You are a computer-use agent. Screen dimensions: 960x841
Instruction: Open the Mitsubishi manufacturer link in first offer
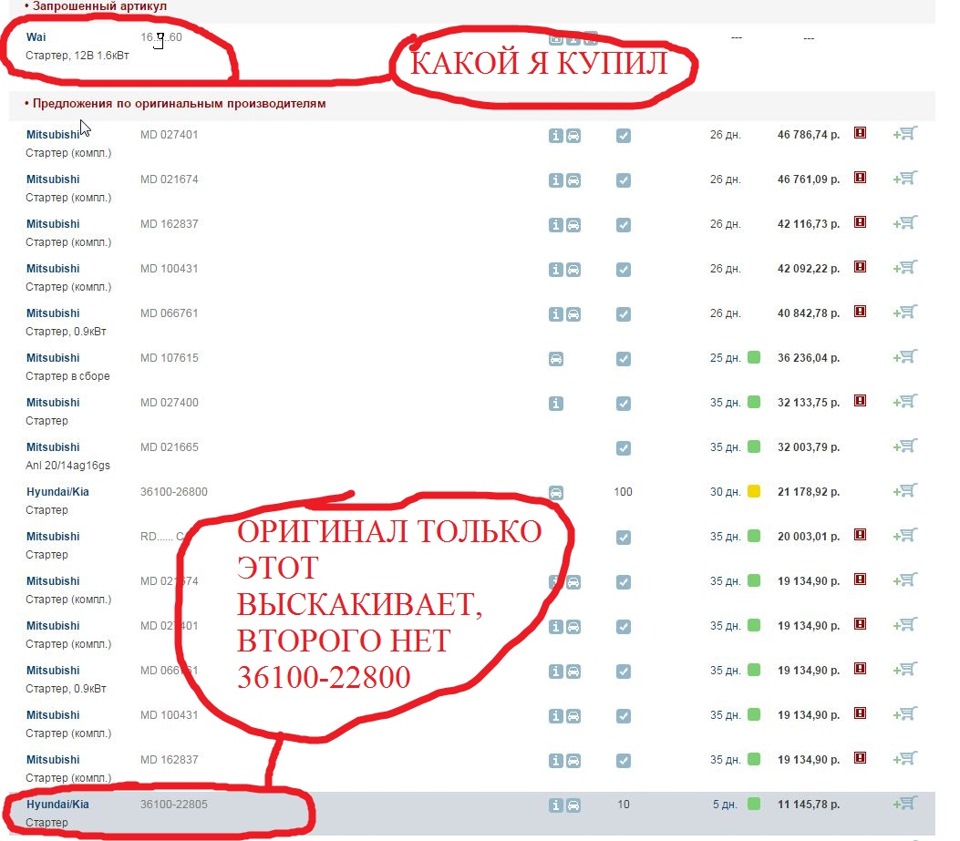click(x=52, y=133)
